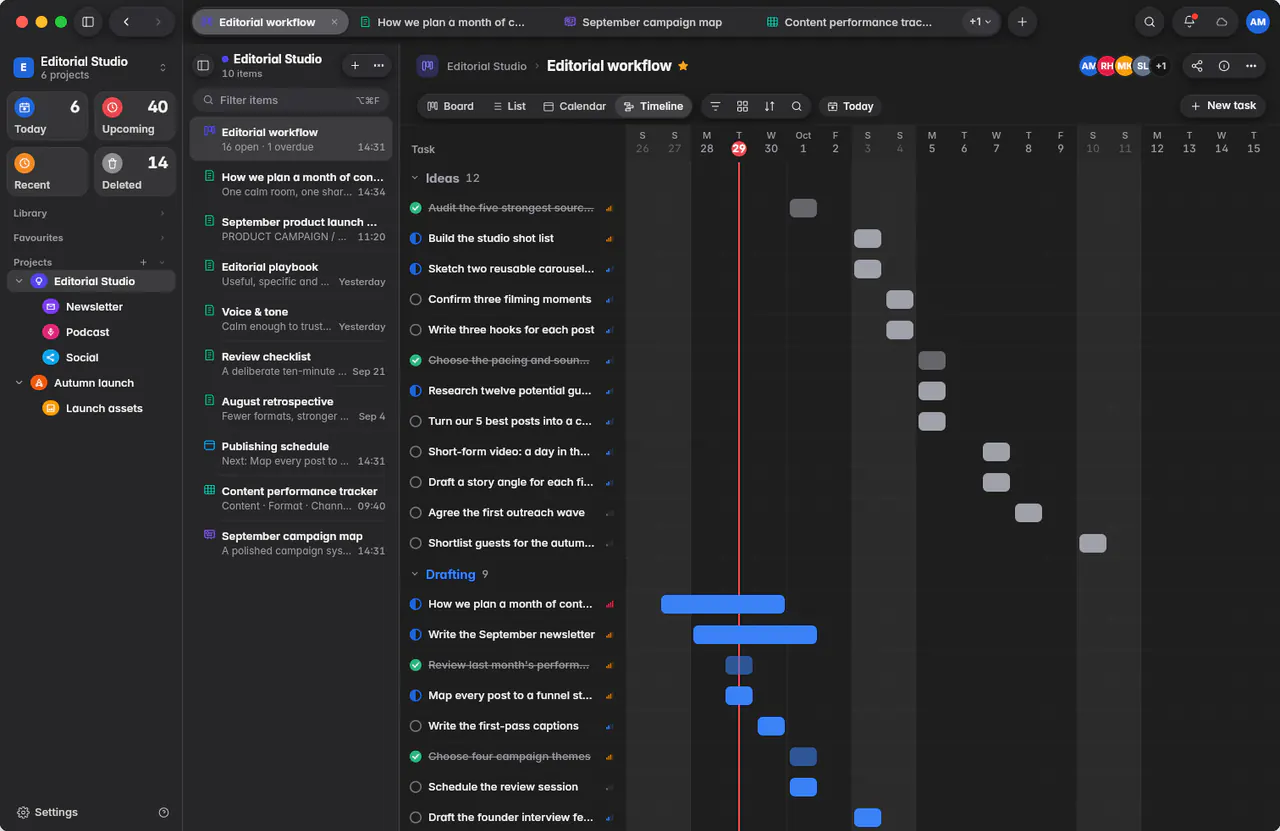Viewport: 1280px width, 831px height.
Task: Star or unstar Editorial workflow
Action: tap(683, 66)
